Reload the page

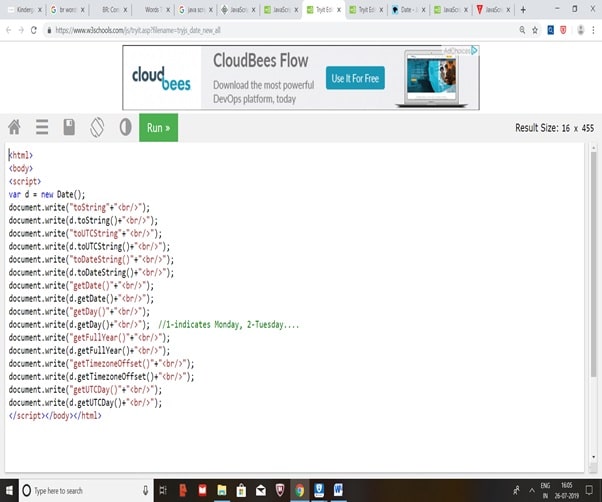[34, 30]
